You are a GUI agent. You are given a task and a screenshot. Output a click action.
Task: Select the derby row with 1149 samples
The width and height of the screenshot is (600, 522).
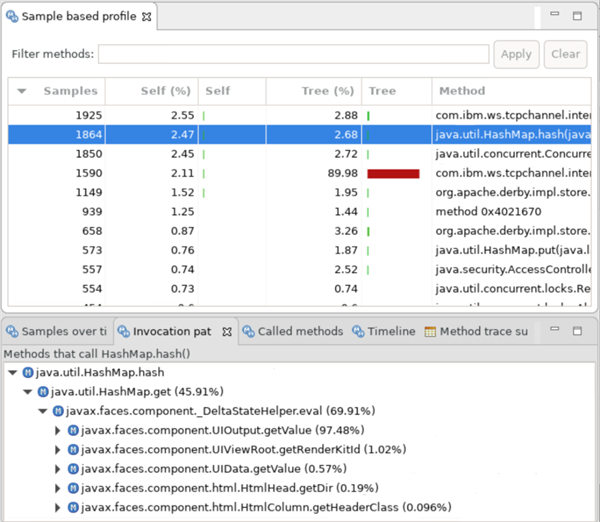(300, 192)
